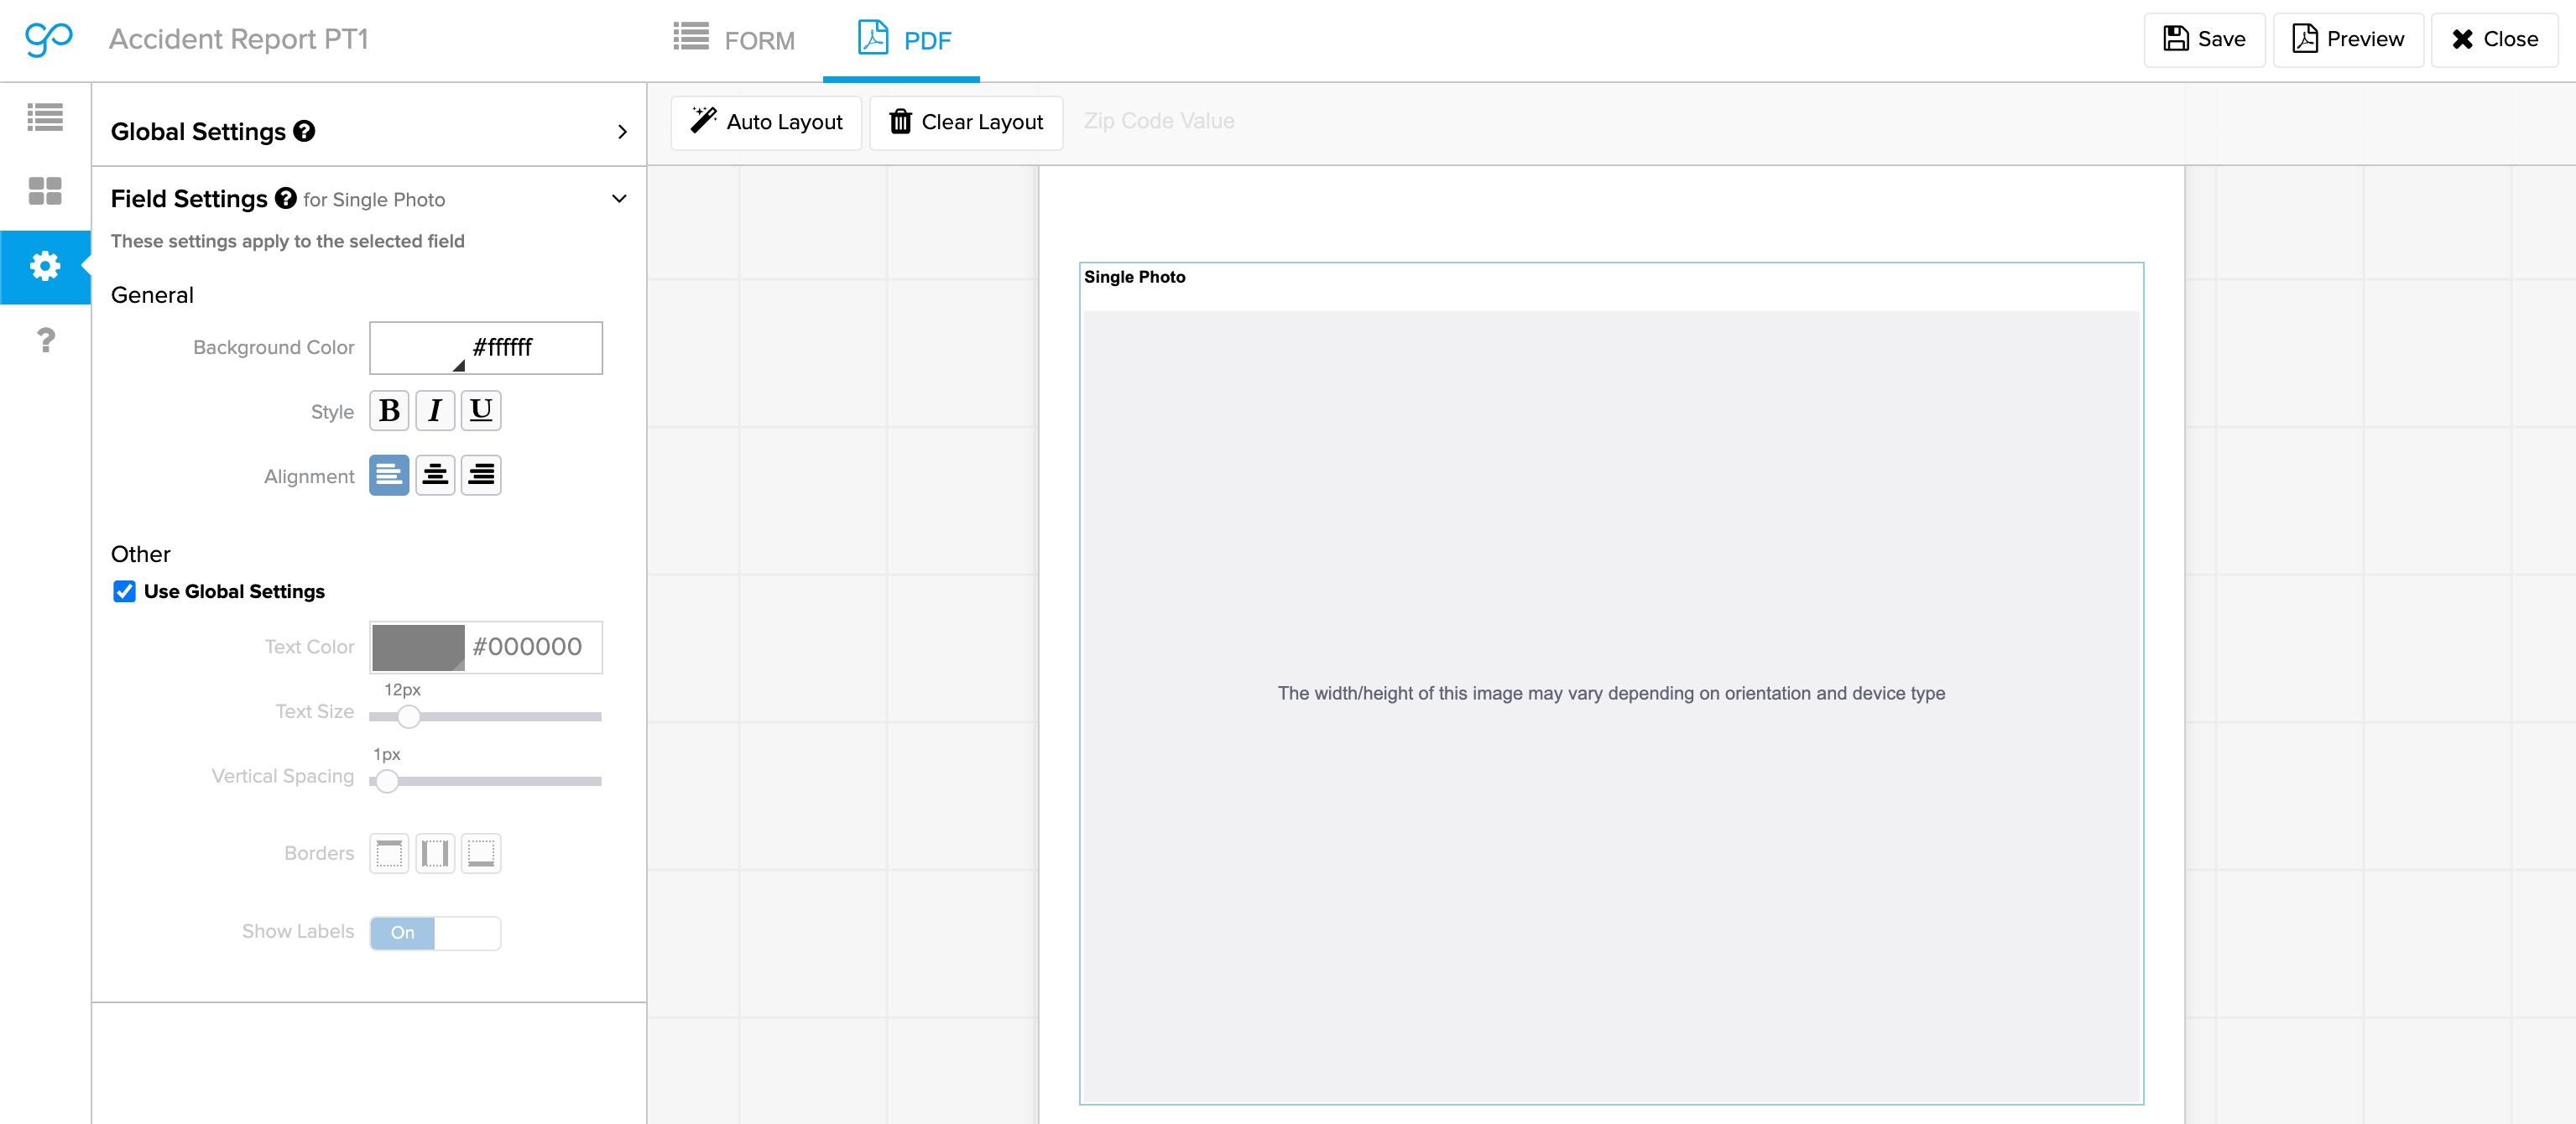Toggle bold style
Screen dimensions: 2576x1124
[x=389, y=410]
